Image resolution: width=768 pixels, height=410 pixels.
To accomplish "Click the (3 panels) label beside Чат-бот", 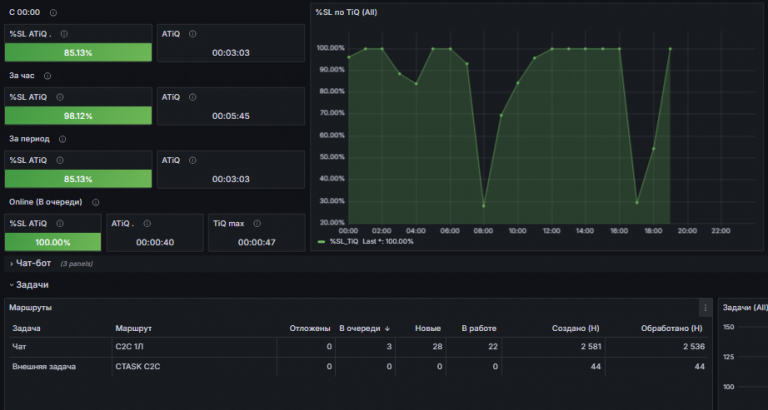I will [76, 264].
